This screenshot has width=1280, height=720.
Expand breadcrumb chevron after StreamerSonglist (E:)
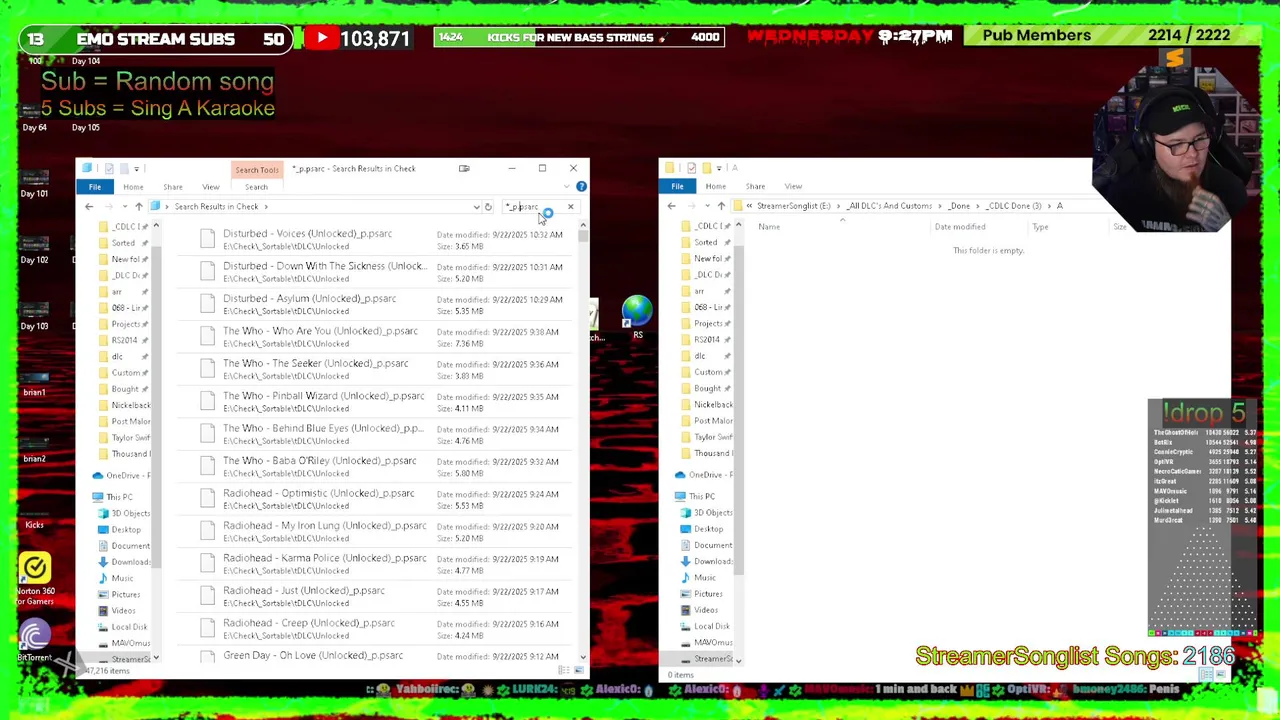838,206
